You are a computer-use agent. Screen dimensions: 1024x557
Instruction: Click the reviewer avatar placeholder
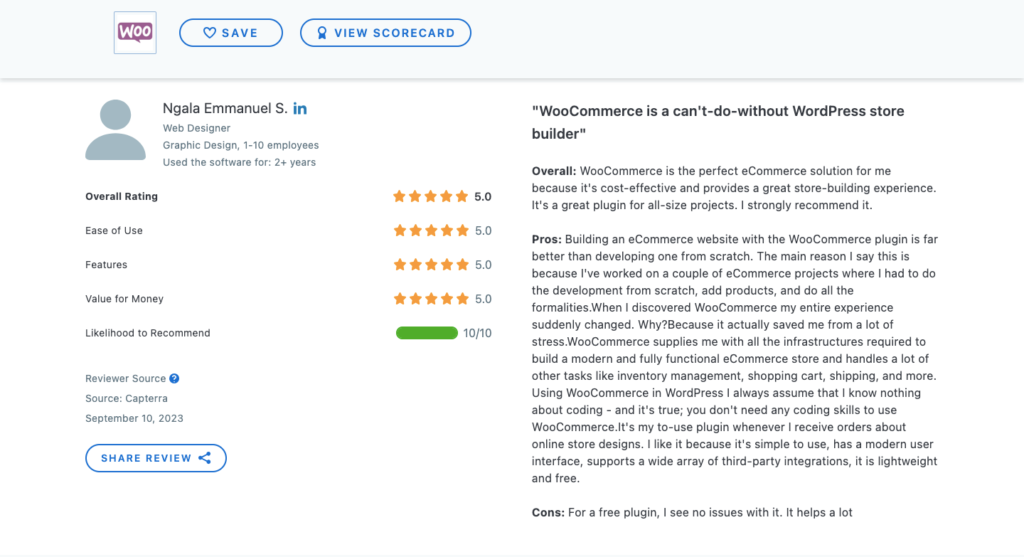coord(116,130)
